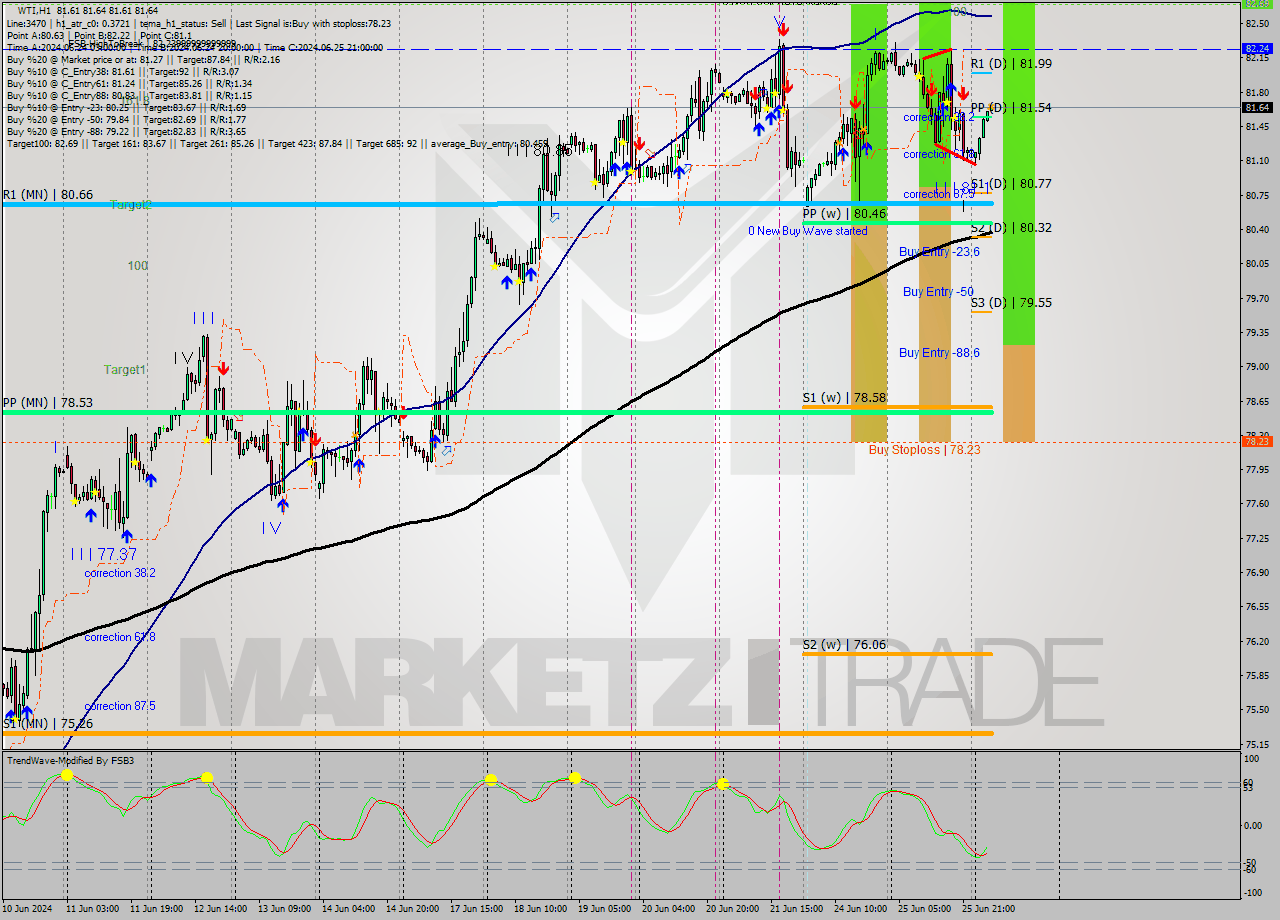Click the 'Buy %20 @ Entry -88: 79.22' line
Viewport: 1280px width, 920px height.
127,132
